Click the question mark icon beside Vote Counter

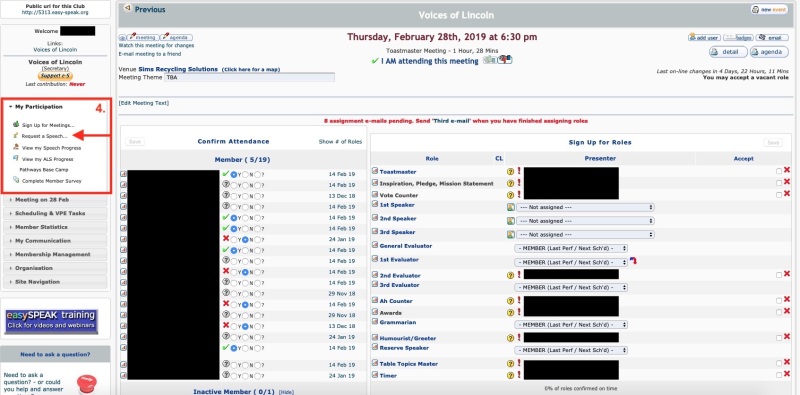[x=510, y=195]
